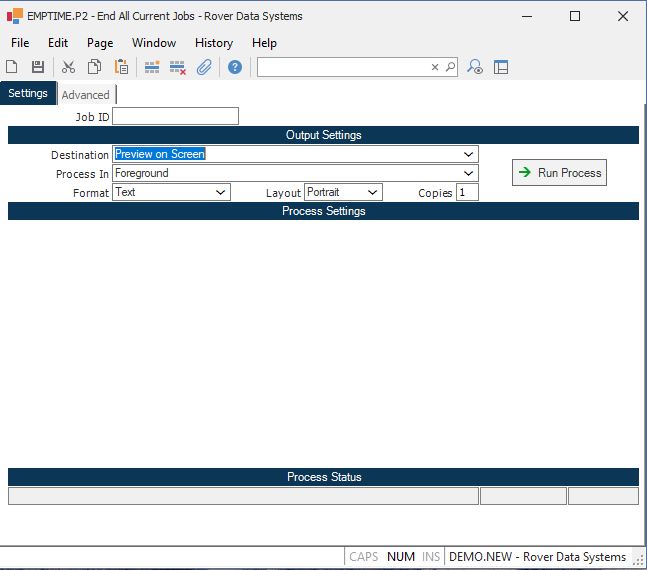Click the Delete row toolbar icon
647x570 pixels.
[178, 67]
